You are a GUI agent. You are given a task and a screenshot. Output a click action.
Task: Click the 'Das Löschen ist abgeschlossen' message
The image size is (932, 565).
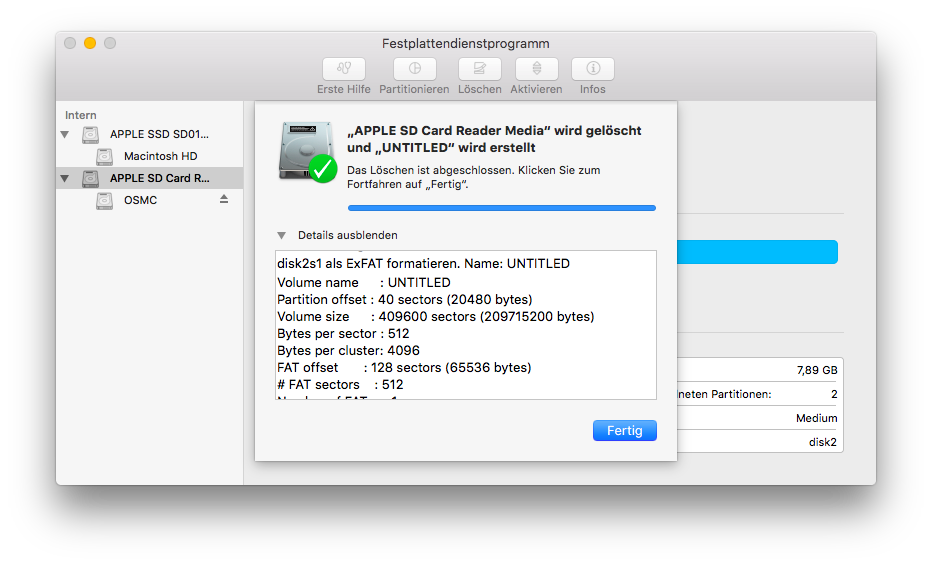tap(474, 177)
